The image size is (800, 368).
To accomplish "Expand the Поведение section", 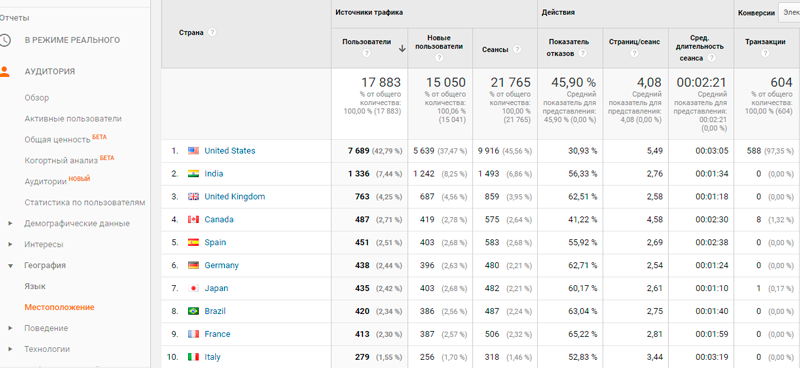I will pyautogui.click(x=10, y=328).
